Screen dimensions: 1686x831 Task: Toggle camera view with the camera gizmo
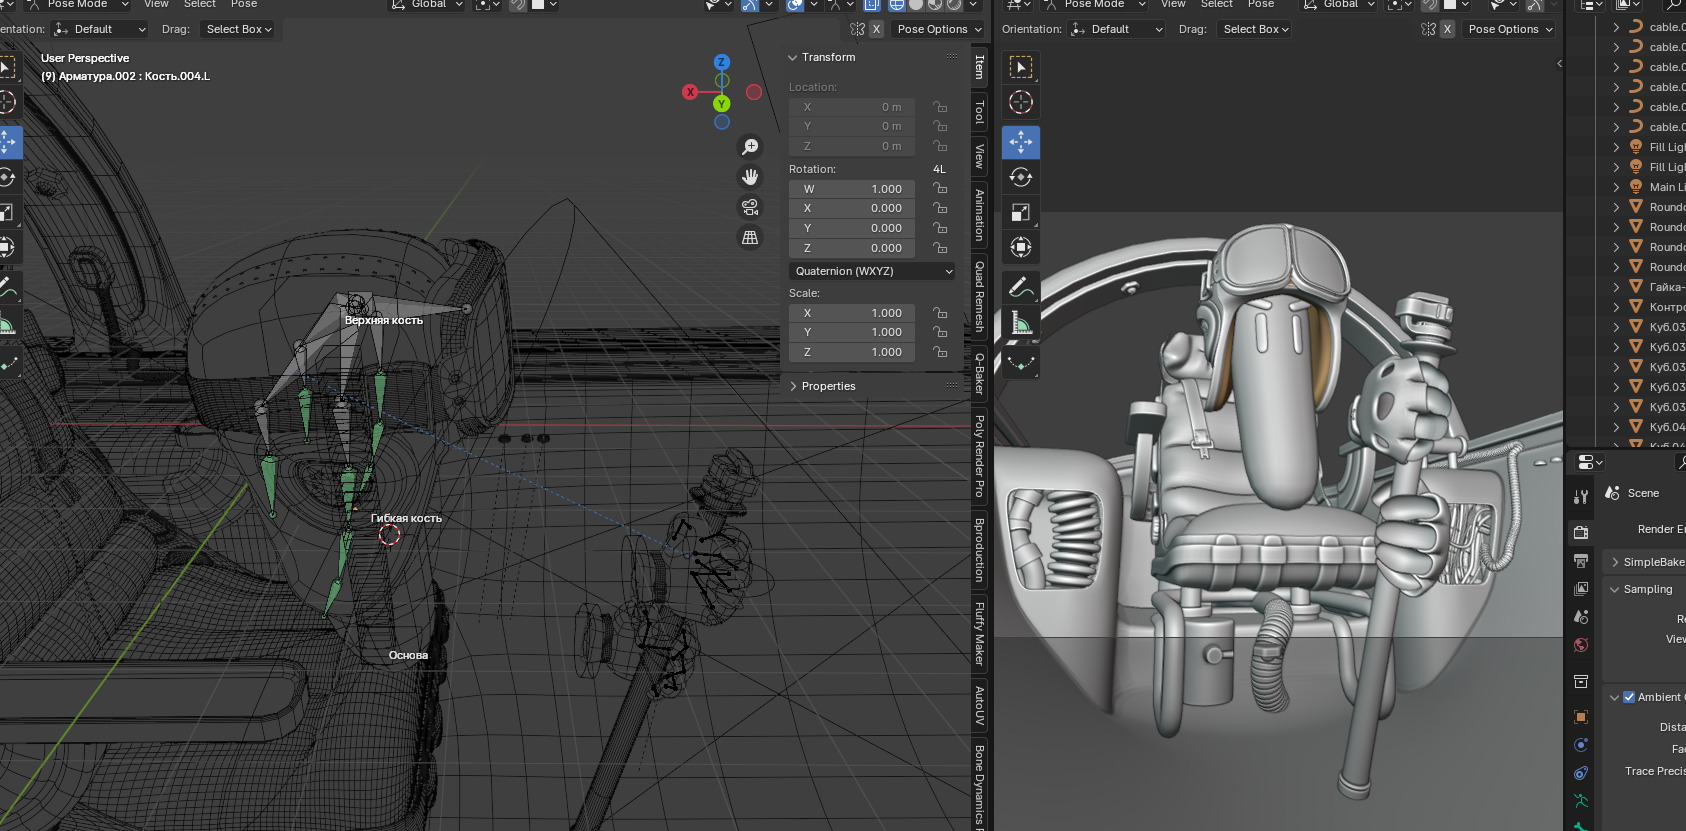750,207
